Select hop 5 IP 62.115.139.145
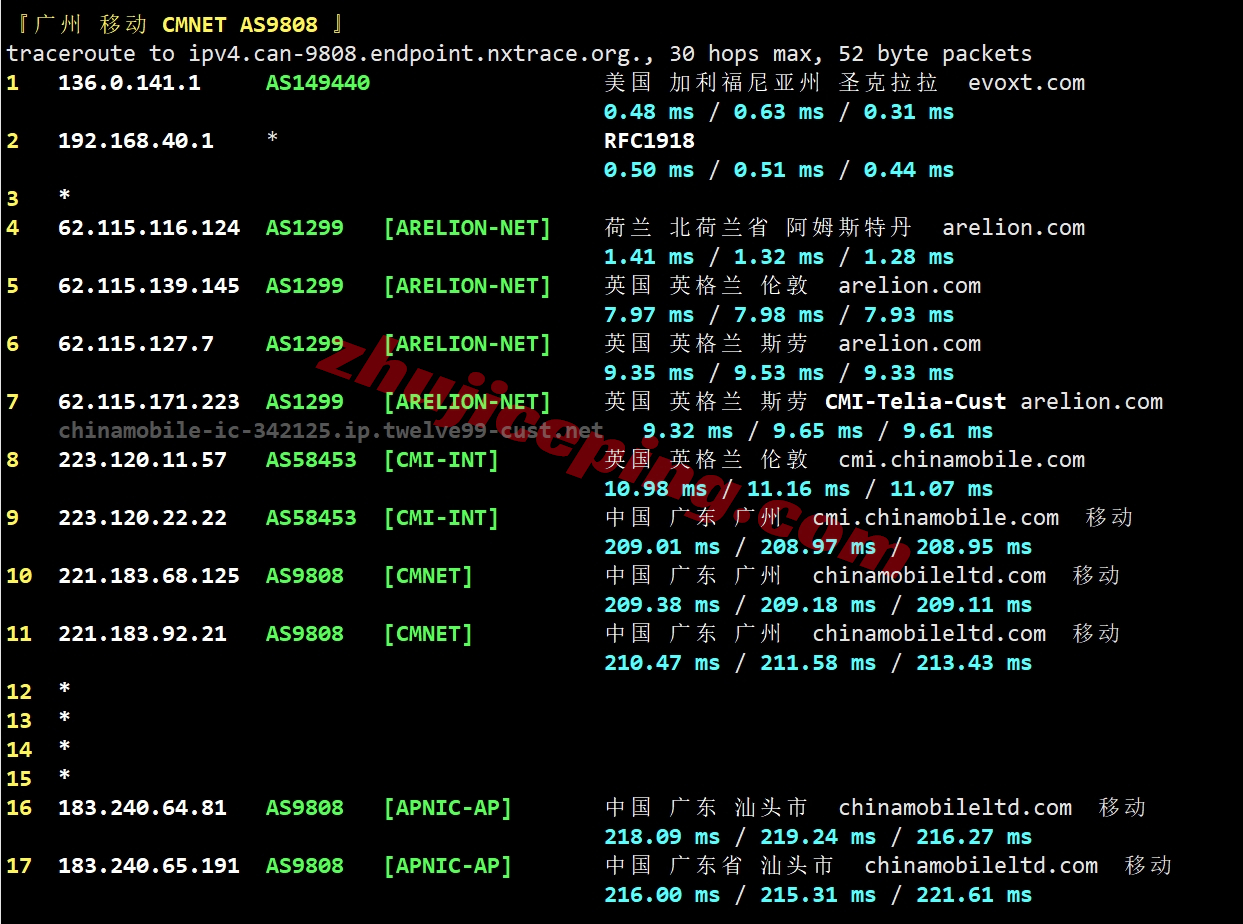1243x924 pixels. pos(149,286)
